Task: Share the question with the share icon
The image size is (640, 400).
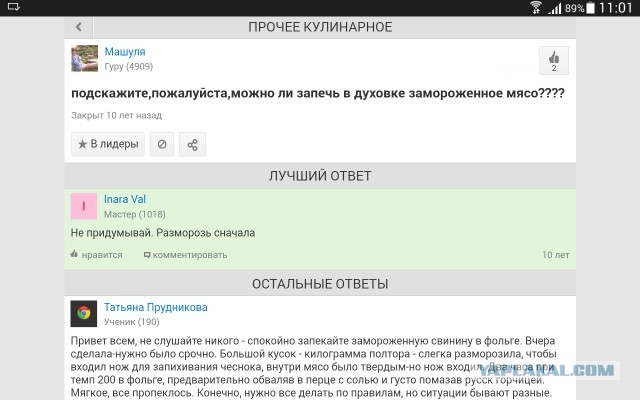Action: 192,144
